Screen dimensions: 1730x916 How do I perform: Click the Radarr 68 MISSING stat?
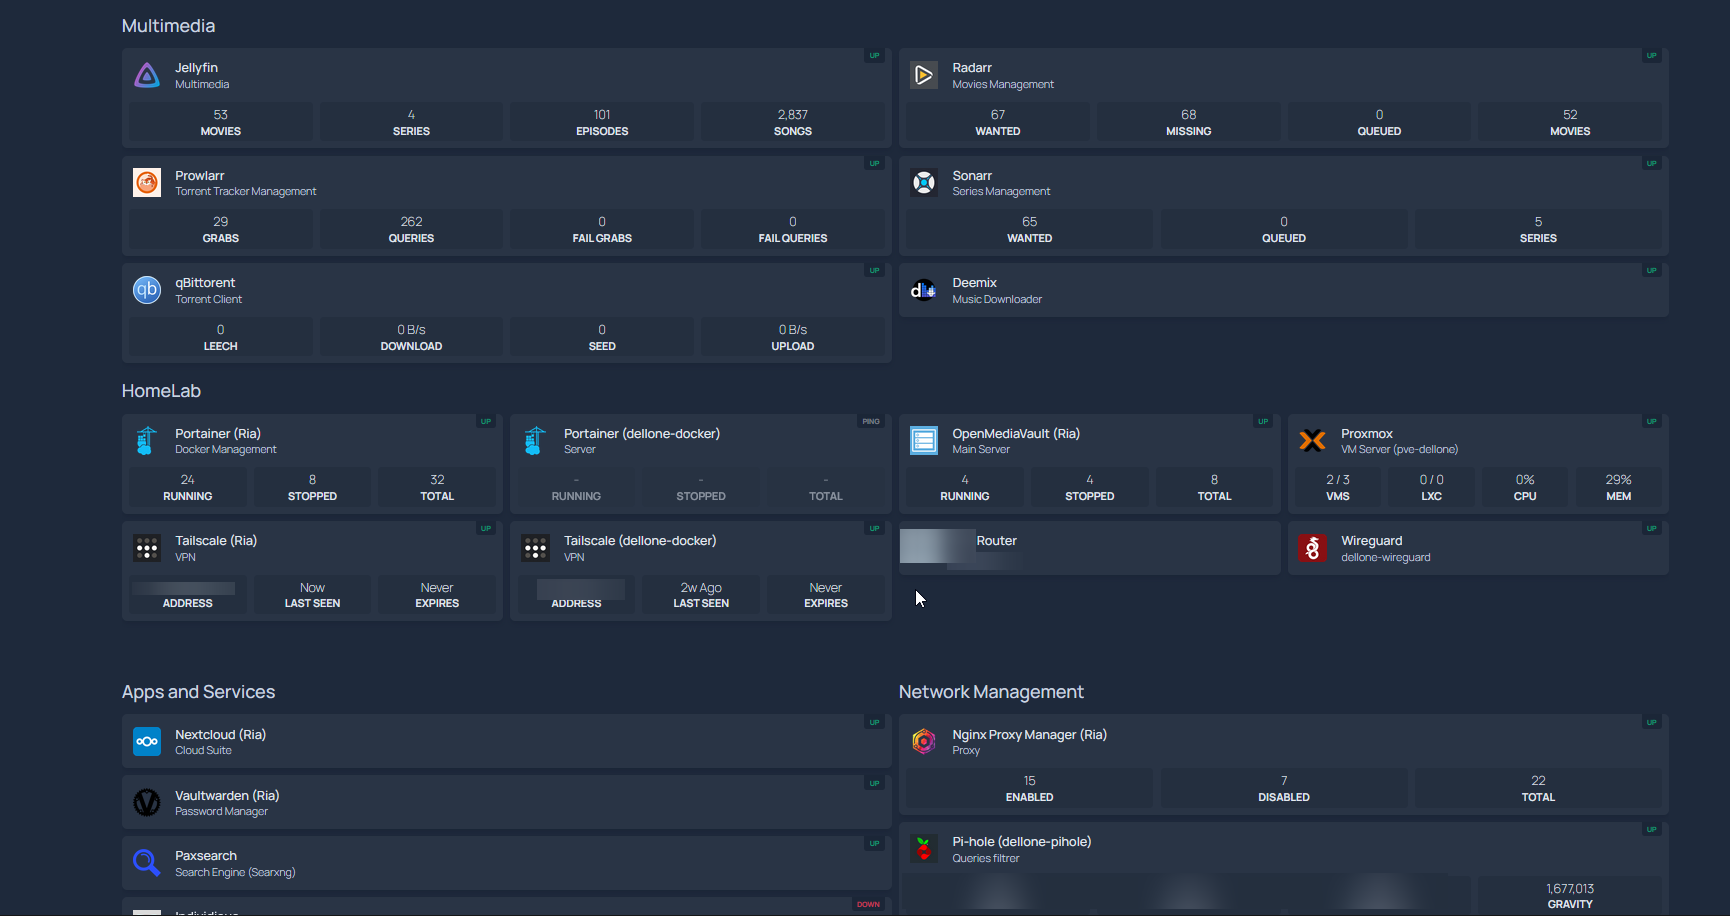tap(1188, 122)
